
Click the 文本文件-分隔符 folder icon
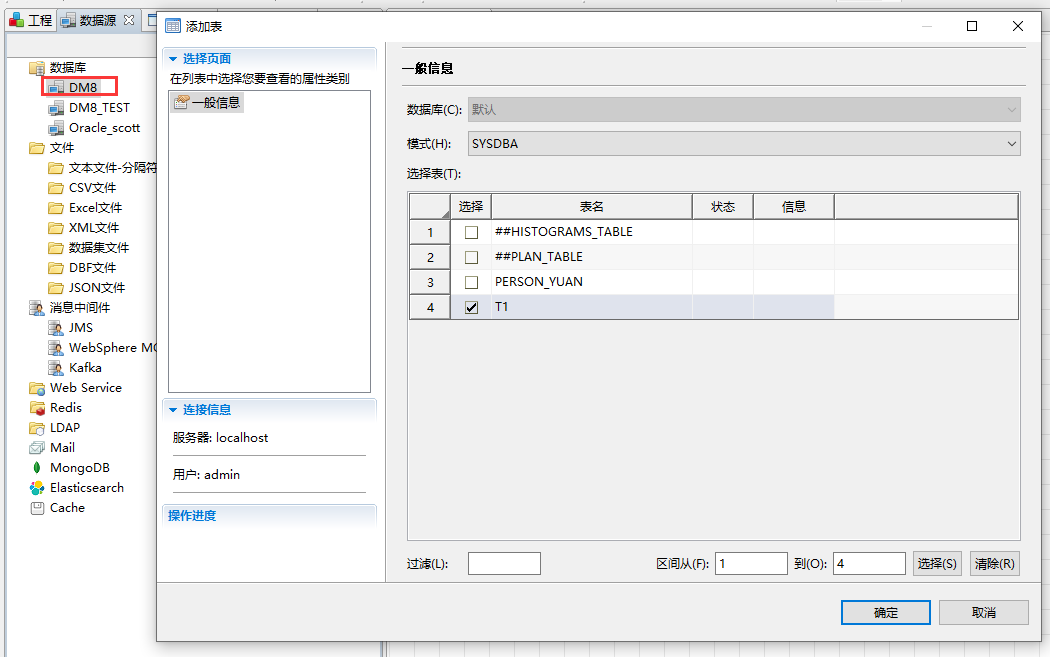[x=56, y=167]
